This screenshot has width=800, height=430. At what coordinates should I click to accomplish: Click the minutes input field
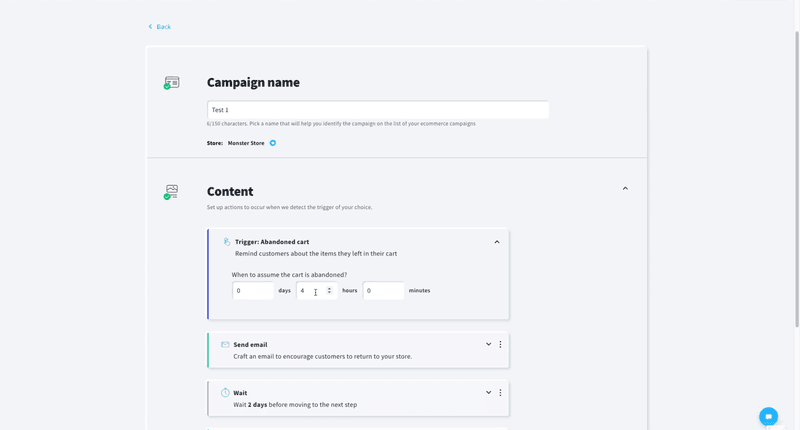[x=383, y=291]
